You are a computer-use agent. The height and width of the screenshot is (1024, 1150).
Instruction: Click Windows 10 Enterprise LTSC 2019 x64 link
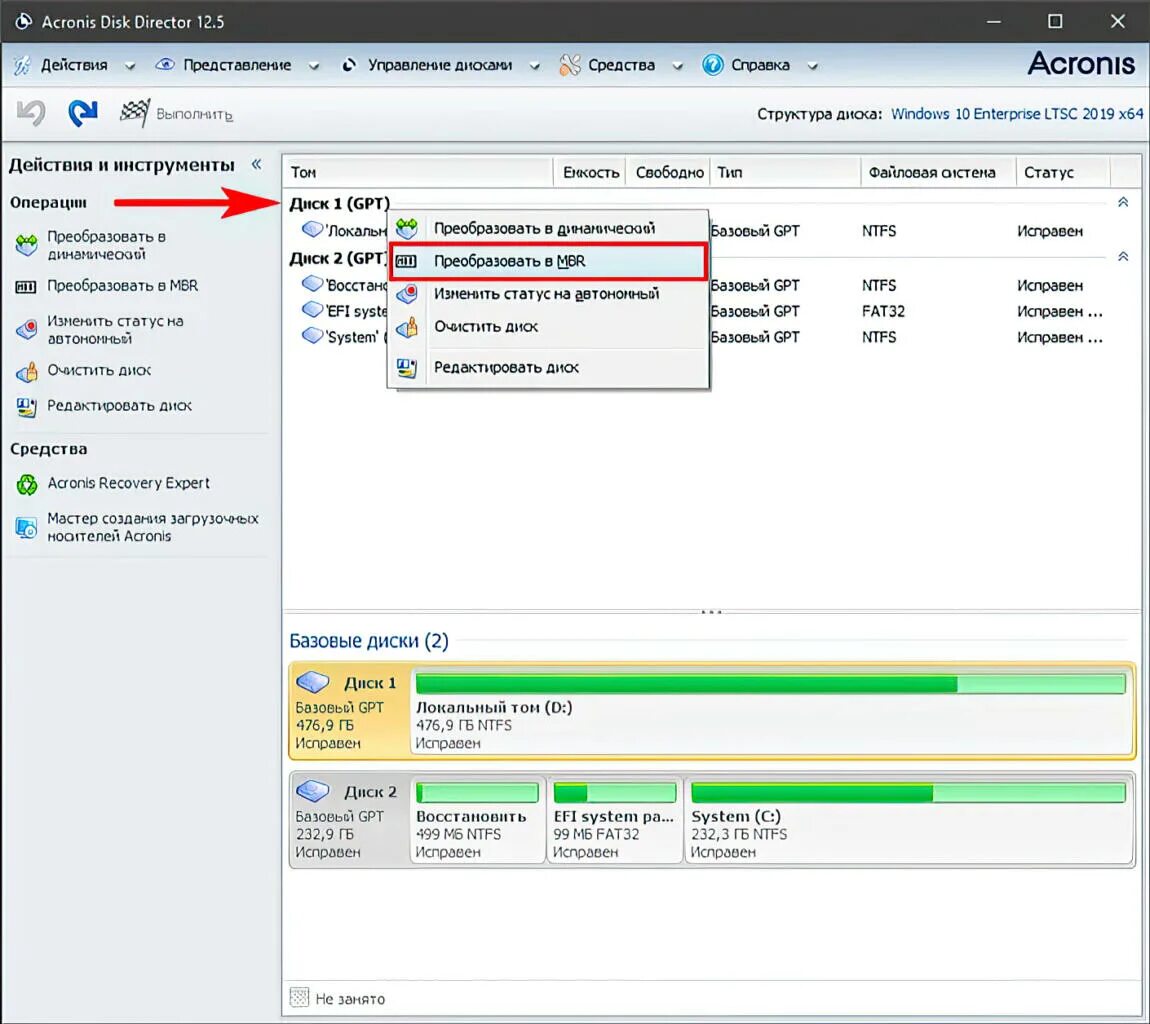(x=1017, y=114)
